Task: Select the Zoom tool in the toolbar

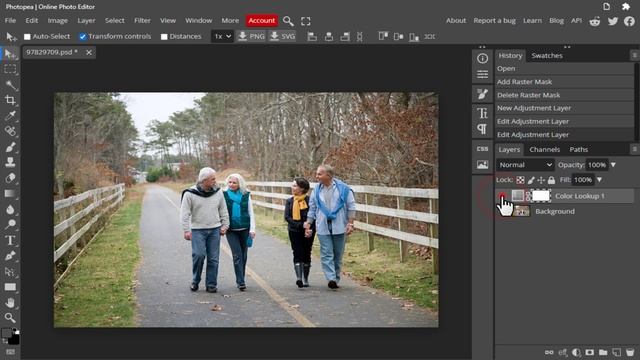Action: point(10,318)
